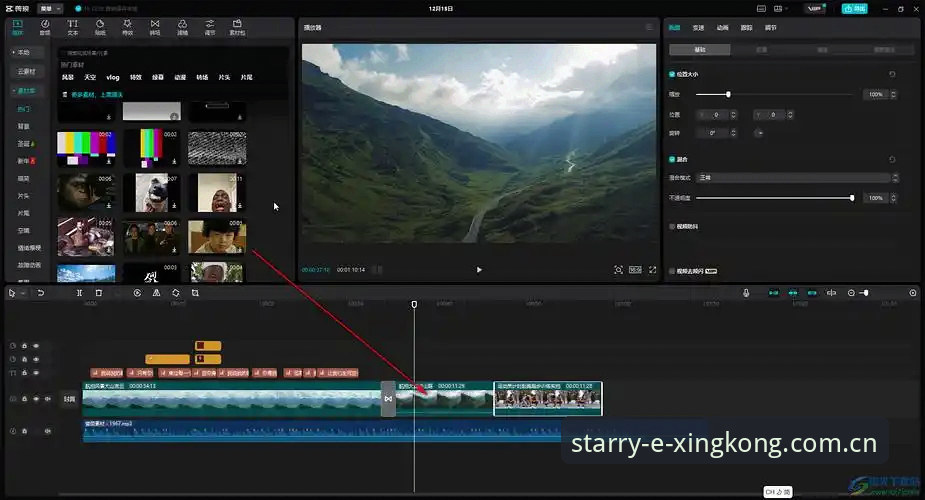Click the Undo arrow in timeline toolbar
The width and height of the screenshot is (925, 500).
click(41, 293)
